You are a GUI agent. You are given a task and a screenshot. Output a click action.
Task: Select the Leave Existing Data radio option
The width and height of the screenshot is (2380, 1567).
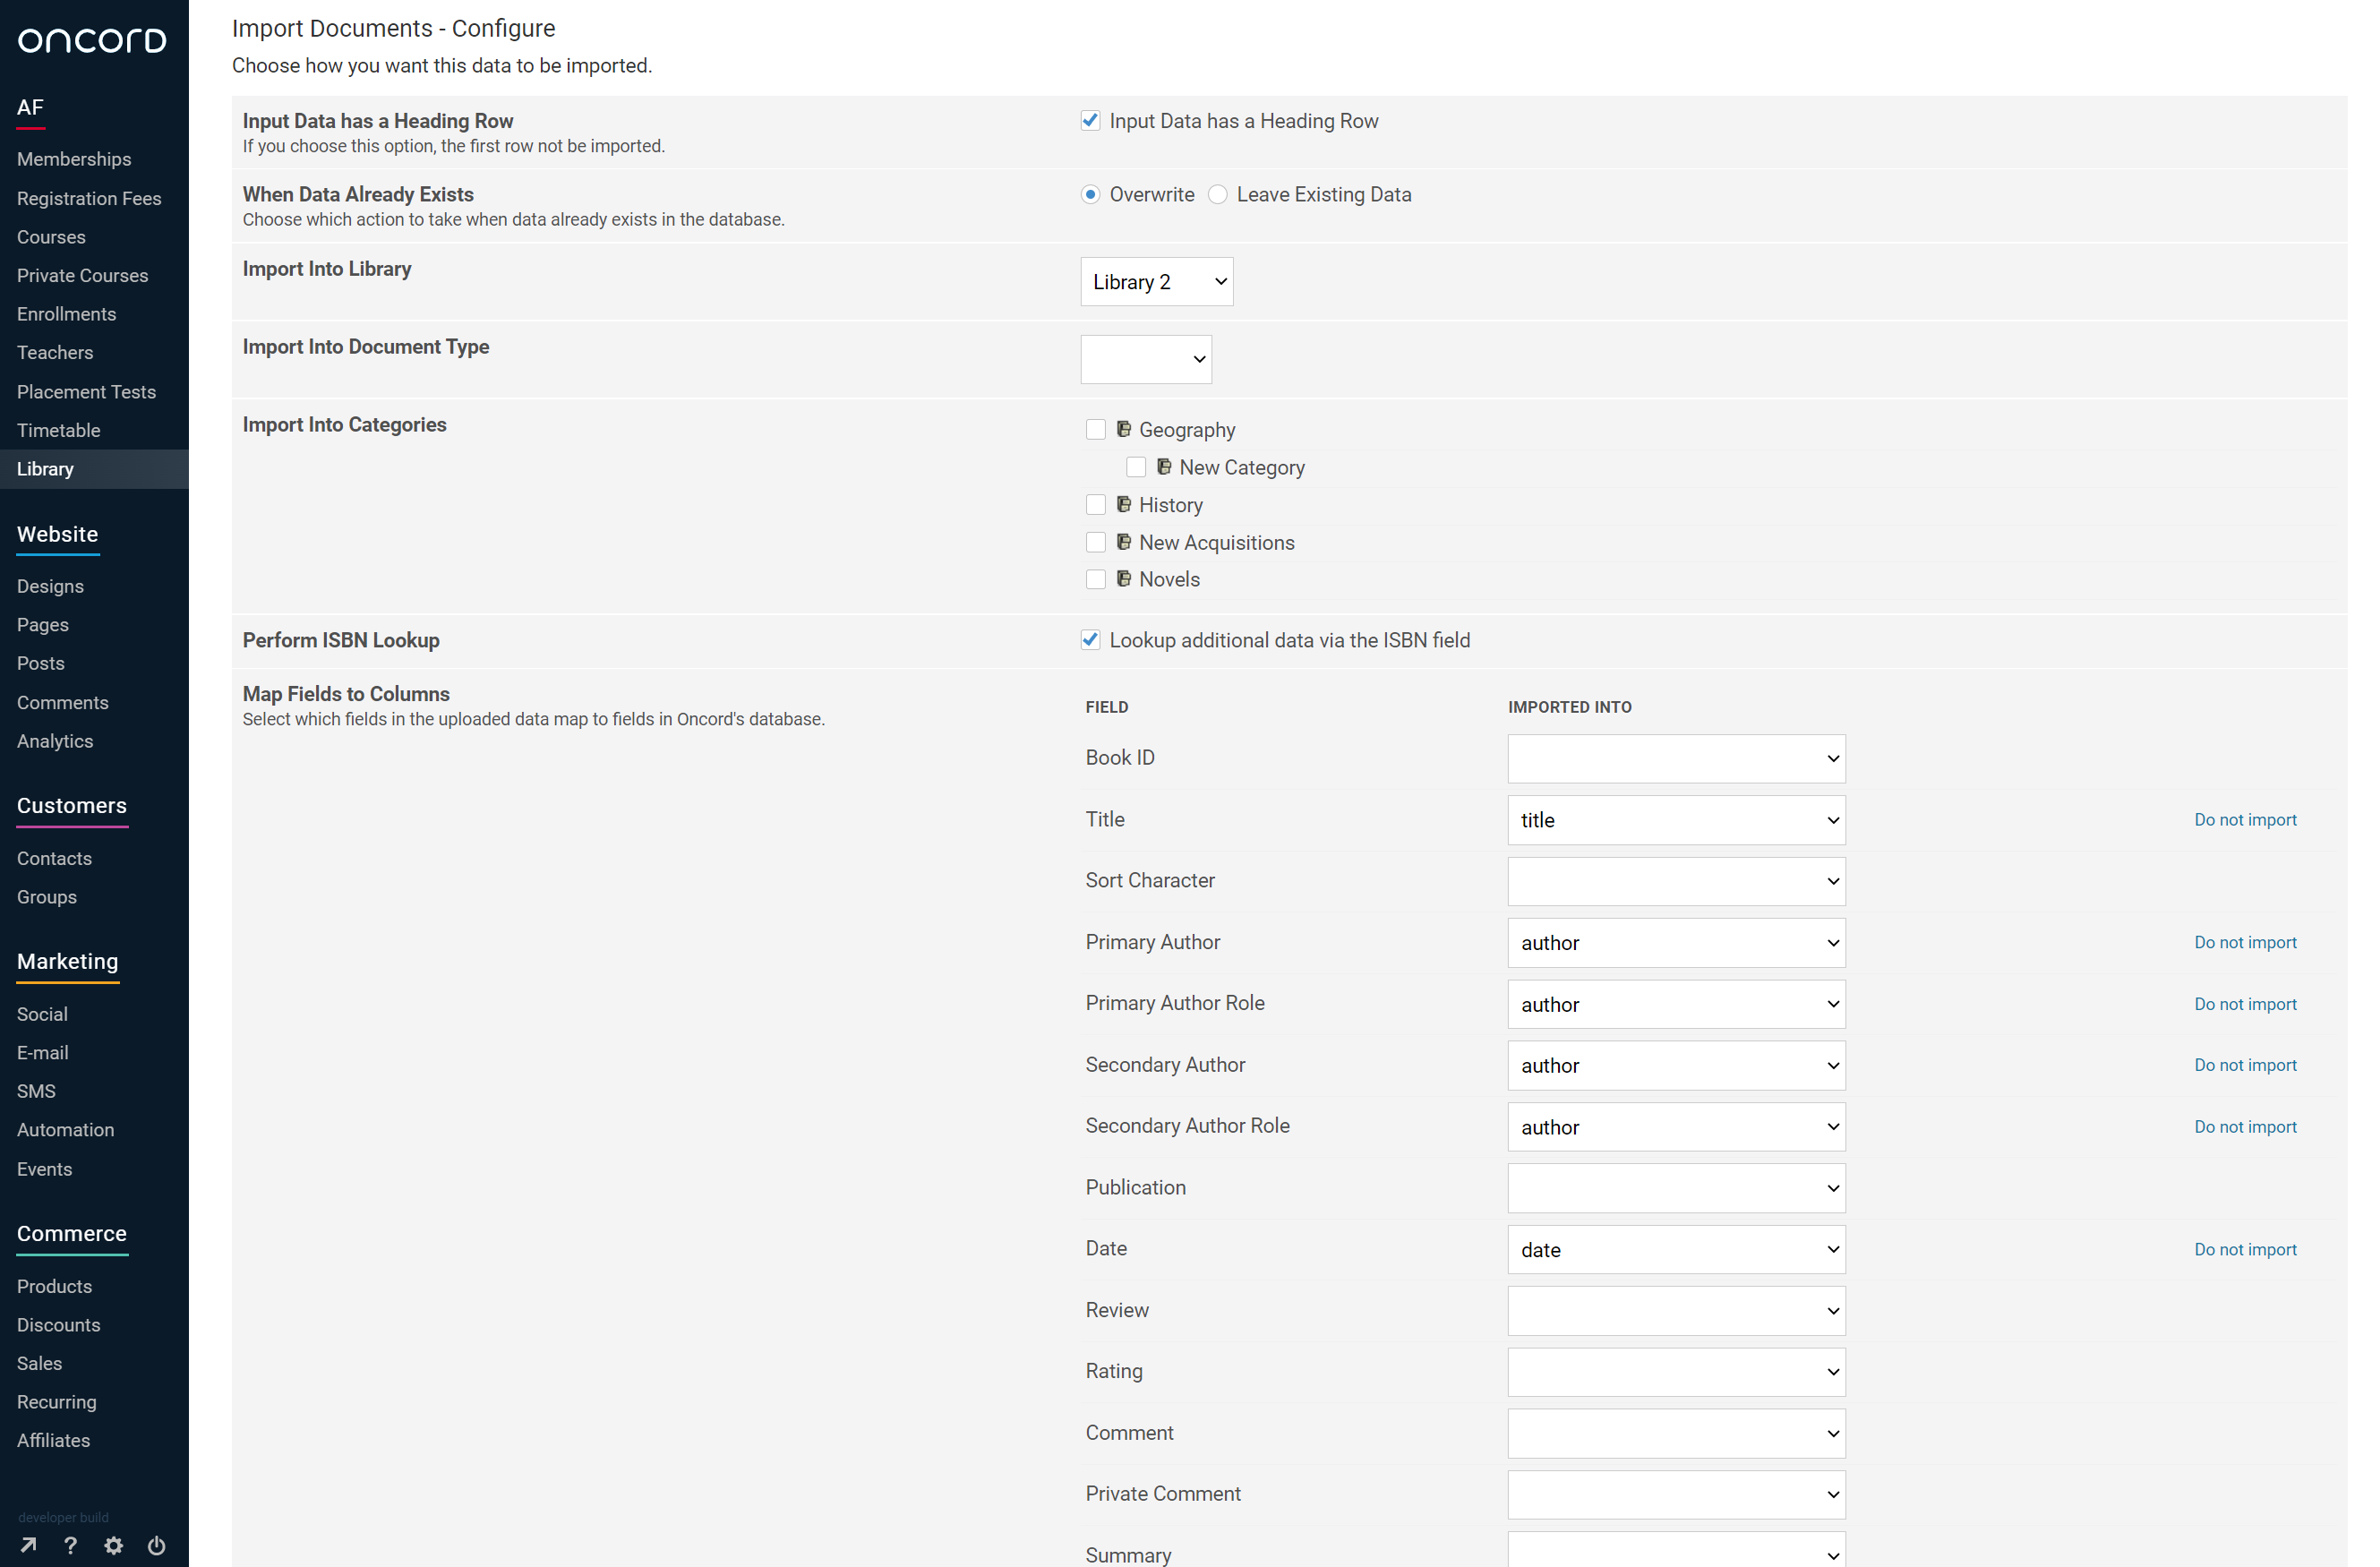(1217, 195)
